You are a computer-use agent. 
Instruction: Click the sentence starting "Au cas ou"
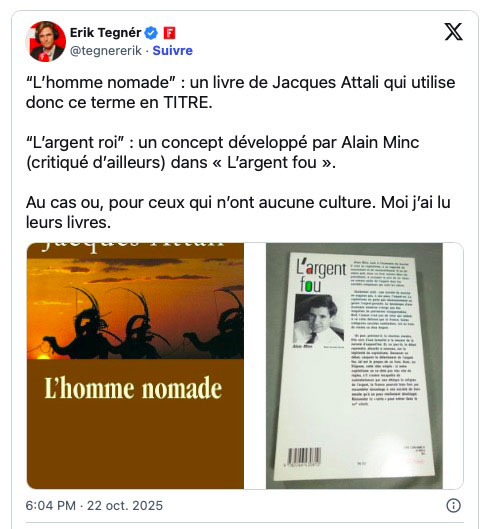[x=238, y=212]
